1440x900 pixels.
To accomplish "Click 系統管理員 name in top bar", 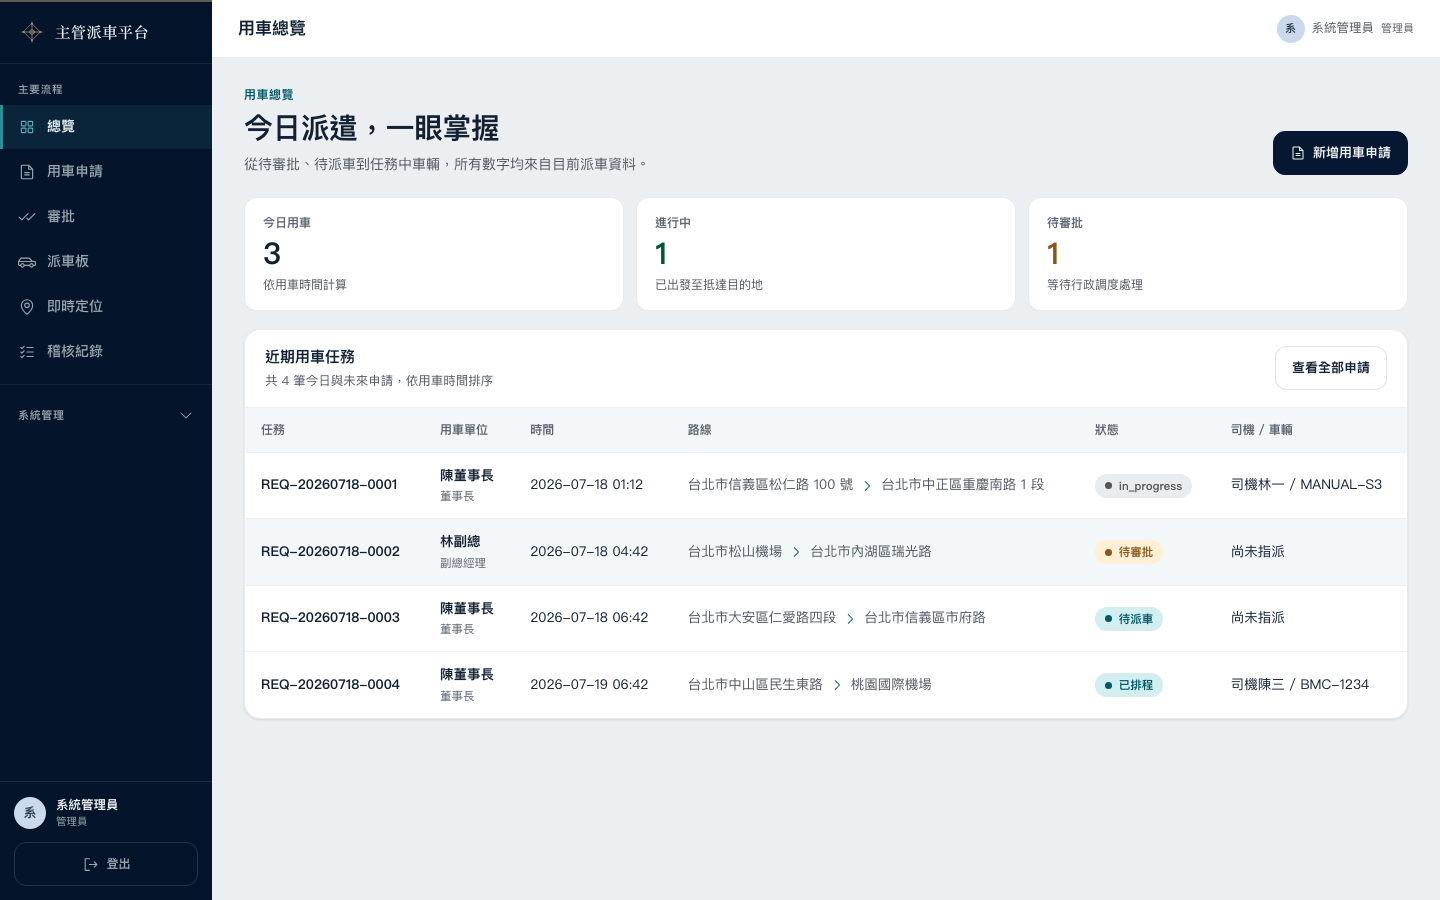I will point(1342,28).
